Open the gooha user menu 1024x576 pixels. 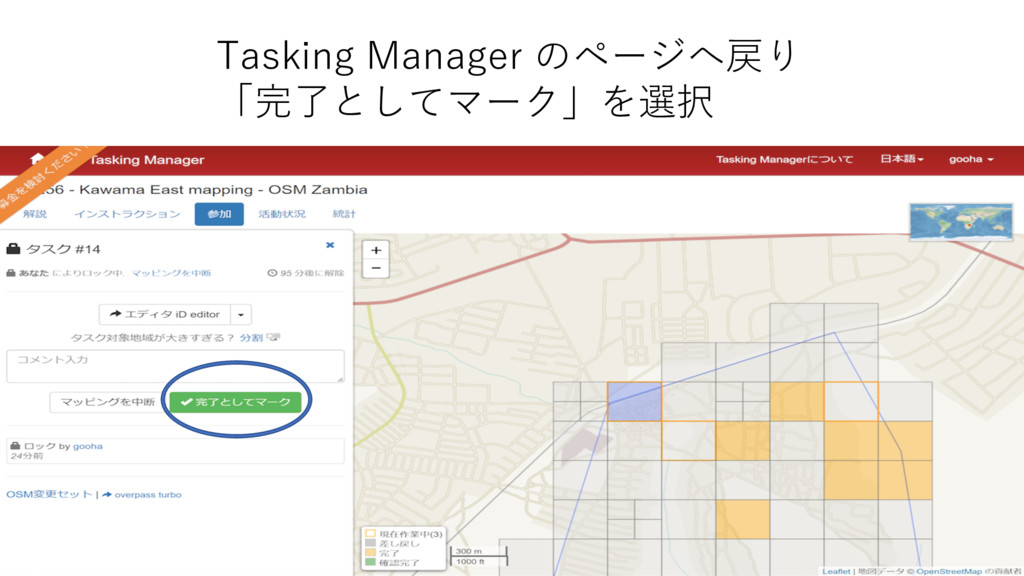pyautogui.click(x=971, y=159)
